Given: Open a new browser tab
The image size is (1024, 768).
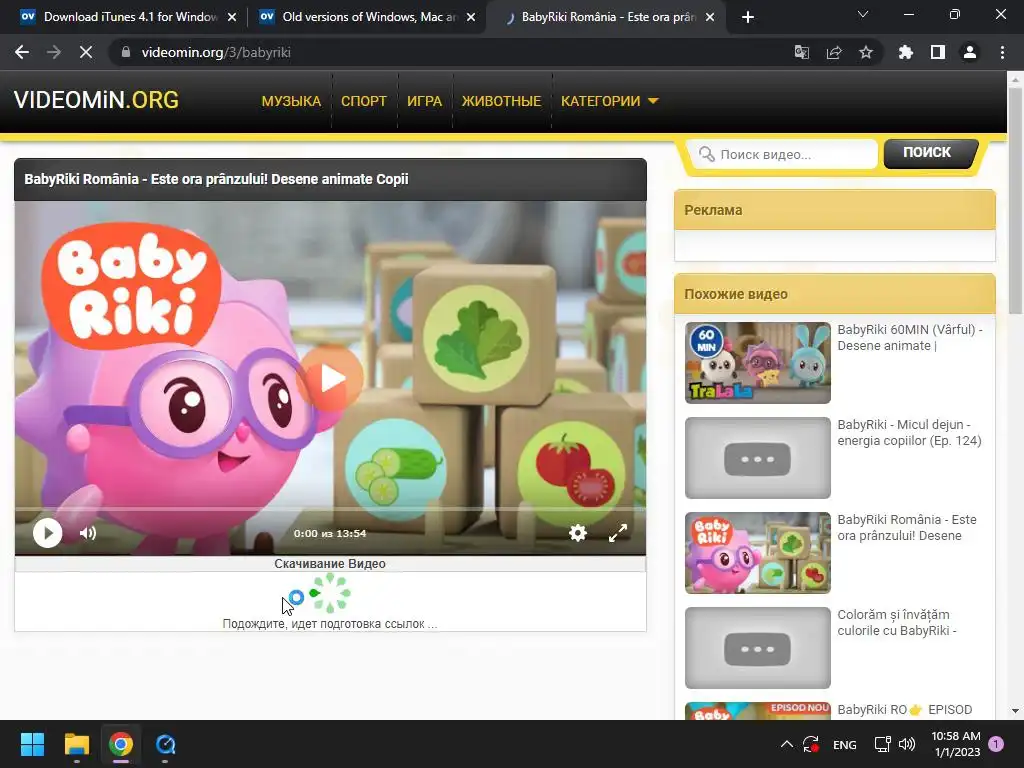Looking at the screenshot, I should [x=748, y=17].
